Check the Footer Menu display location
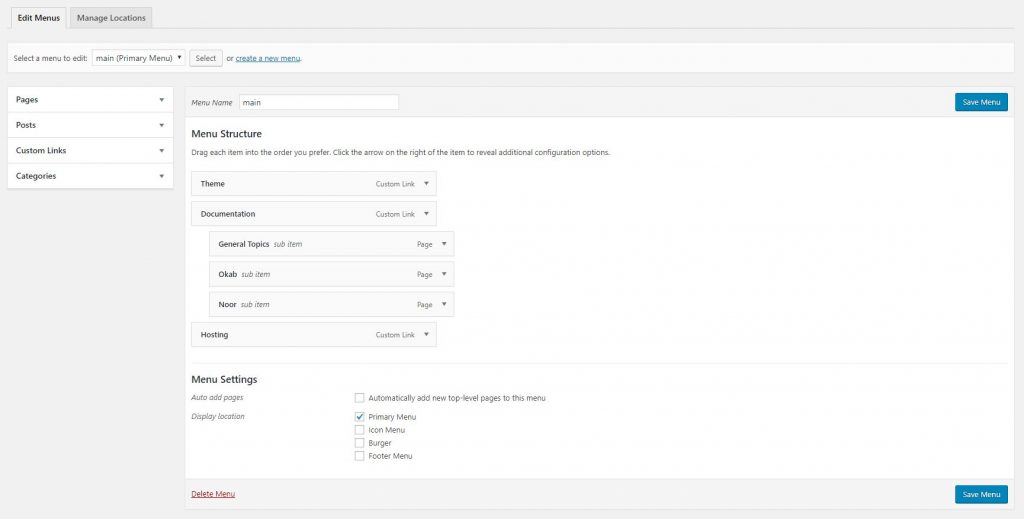Image resolution: width=1024 pixels, height=519 pixels. (359, 456)
